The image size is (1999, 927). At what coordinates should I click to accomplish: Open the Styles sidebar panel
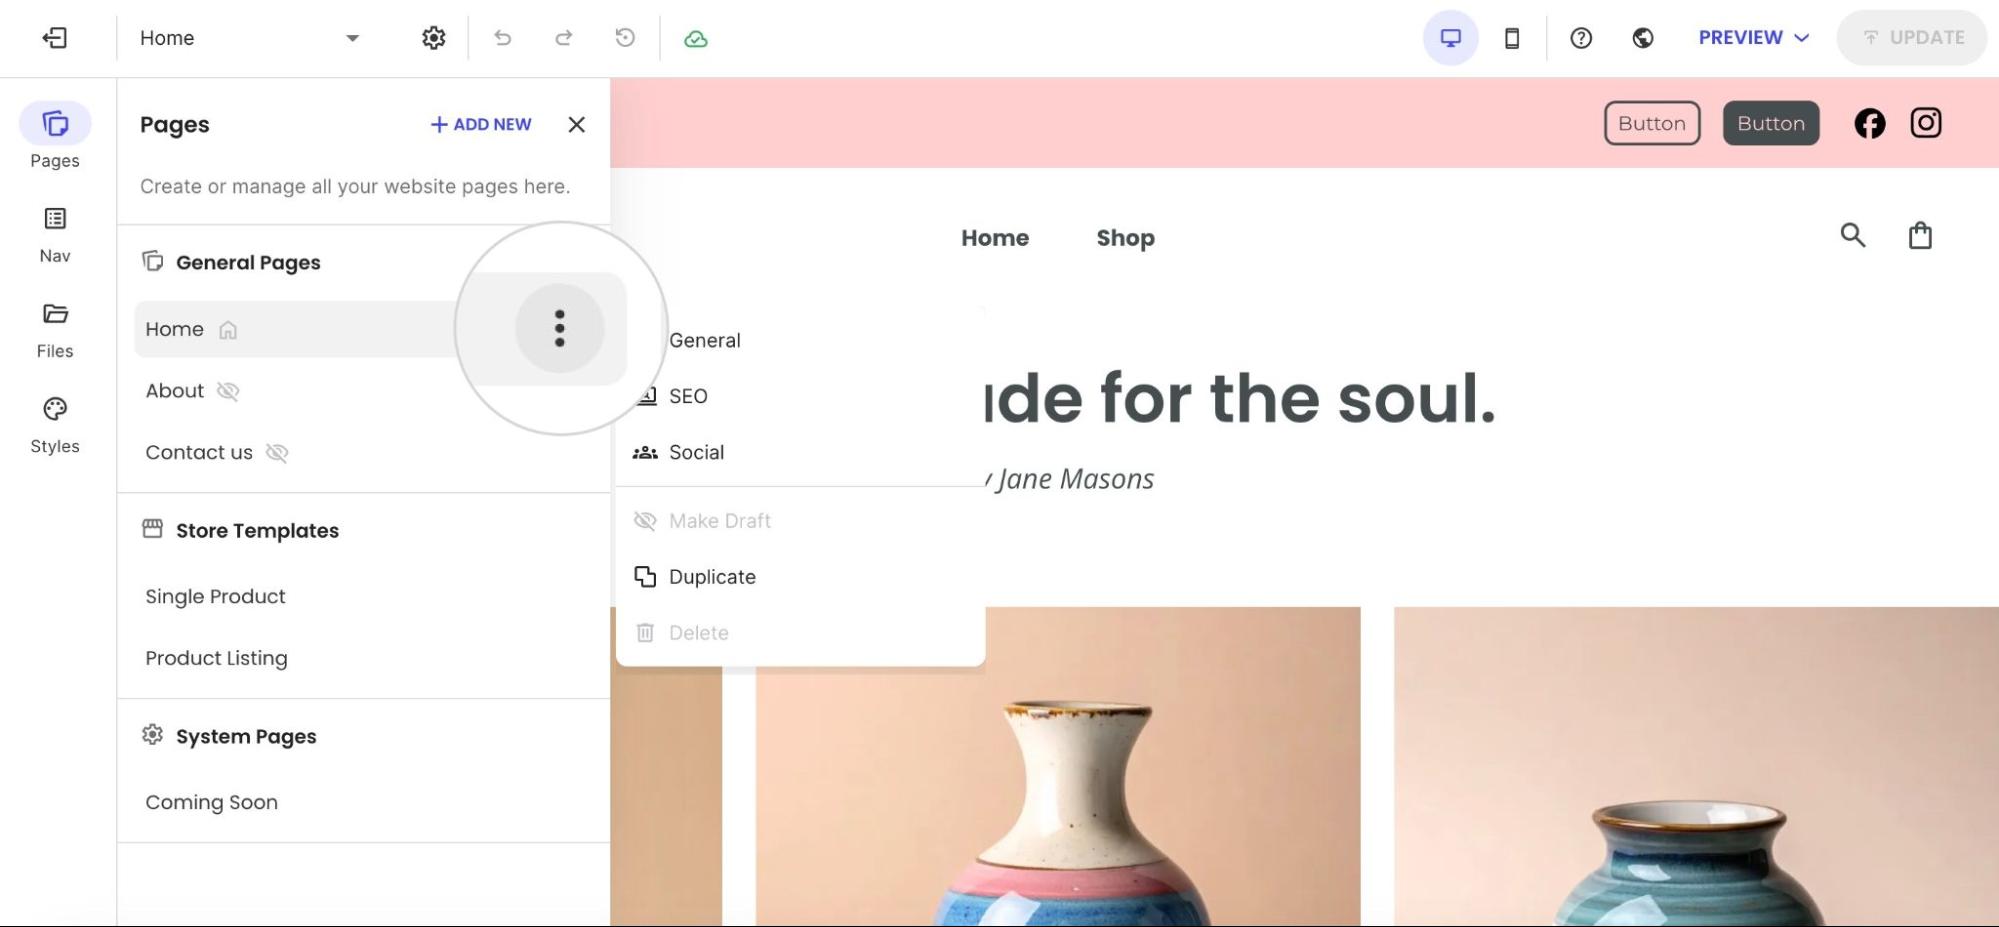[55, 425]
